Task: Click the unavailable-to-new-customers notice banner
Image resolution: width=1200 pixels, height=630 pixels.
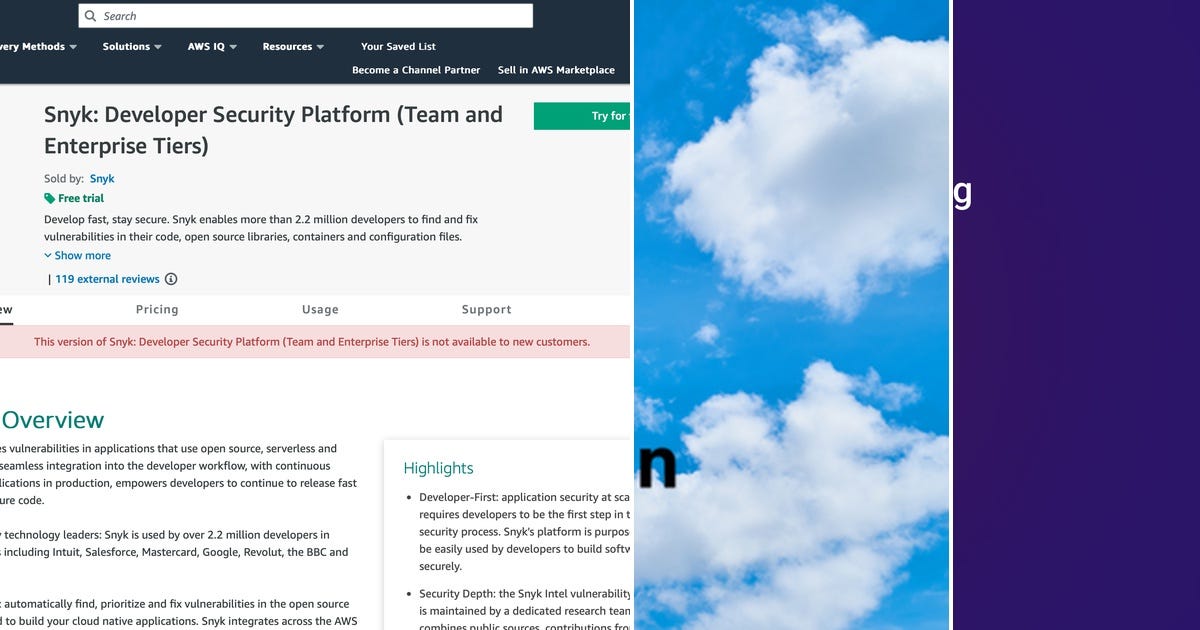Action: pyautogui.click(x=313, y=342)
